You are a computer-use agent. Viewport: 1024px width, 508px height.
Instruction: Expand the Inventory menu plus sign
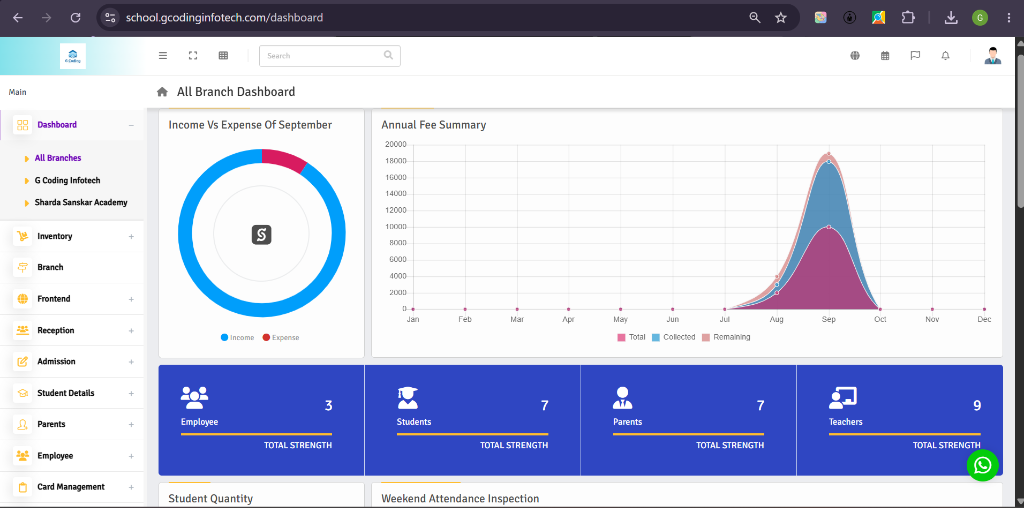(x=131, y=236)
